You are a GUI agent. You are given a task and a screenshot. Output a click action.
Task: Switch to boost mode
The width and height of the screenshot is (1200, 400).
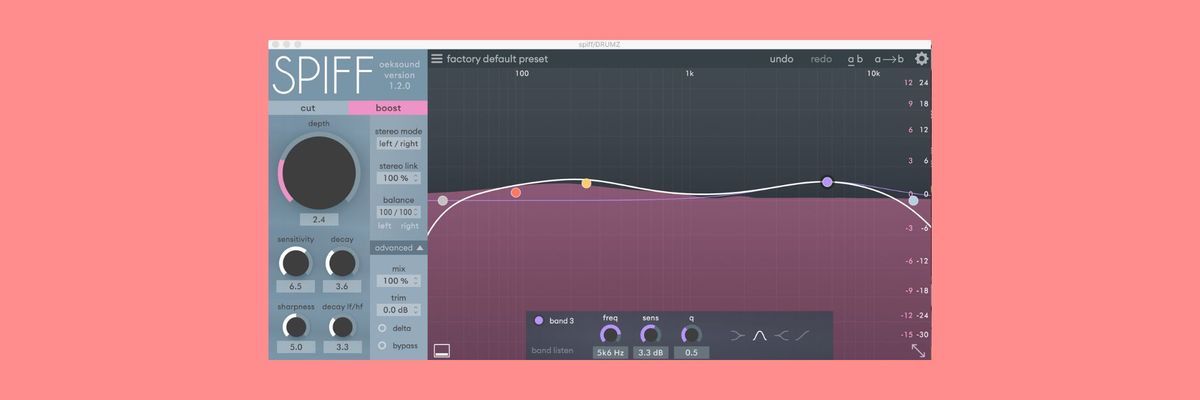[x=388, y=108]
